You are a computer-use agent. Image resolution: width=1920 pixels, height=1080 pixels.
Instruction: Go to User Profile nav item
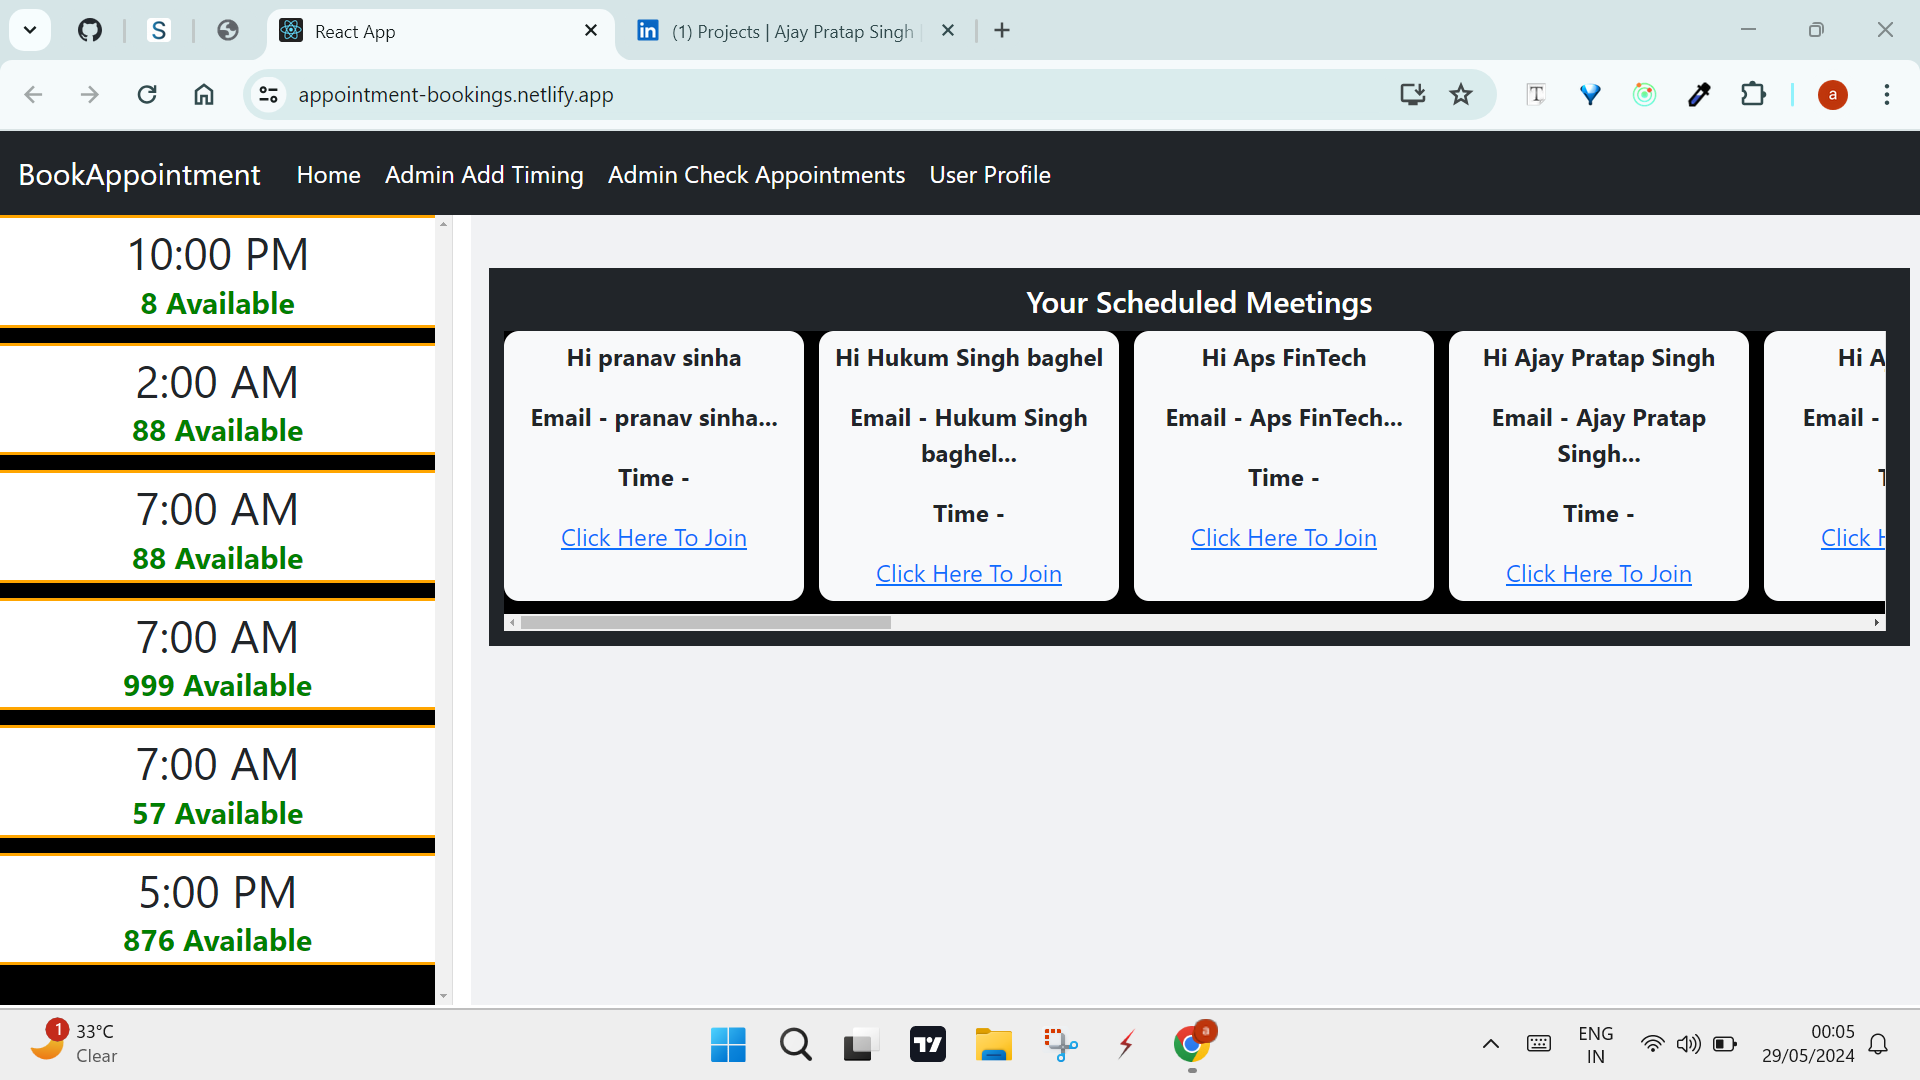pyautogui.click(x=989, y=175)
